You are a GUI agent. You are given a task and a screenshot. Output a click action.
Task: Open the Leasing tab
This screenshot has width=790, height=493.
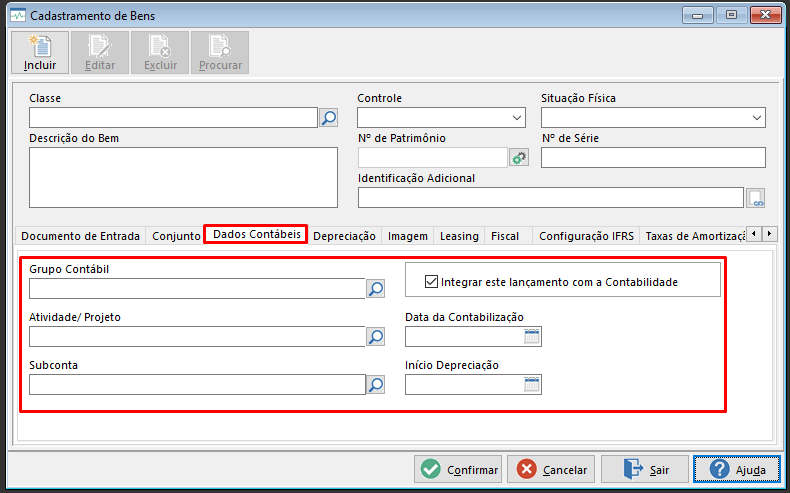tap(459, 236)
